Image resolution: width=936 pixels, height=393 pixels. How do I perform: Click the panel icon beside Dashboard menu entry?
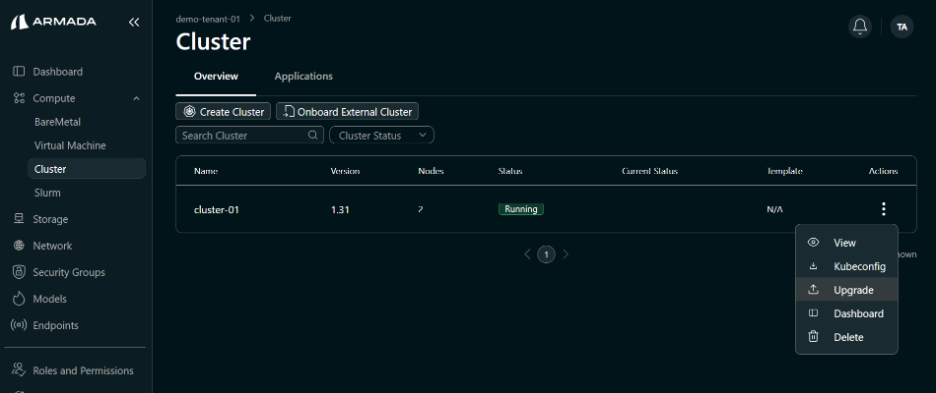pyautogui.click(x=813, y=313)
